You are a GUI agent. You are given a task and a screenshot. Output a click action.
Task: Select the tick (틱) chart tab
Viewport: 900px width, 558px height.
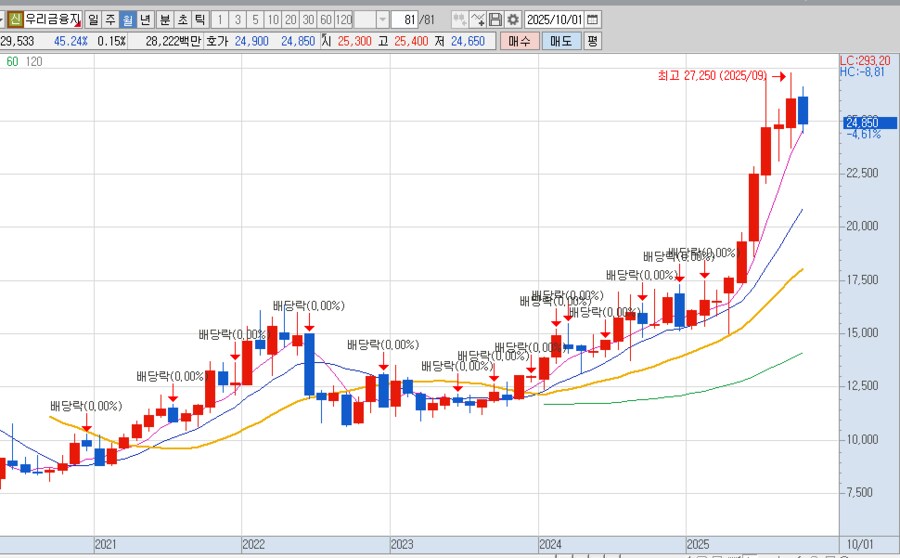pyautogui.click(x=200, y=19)
